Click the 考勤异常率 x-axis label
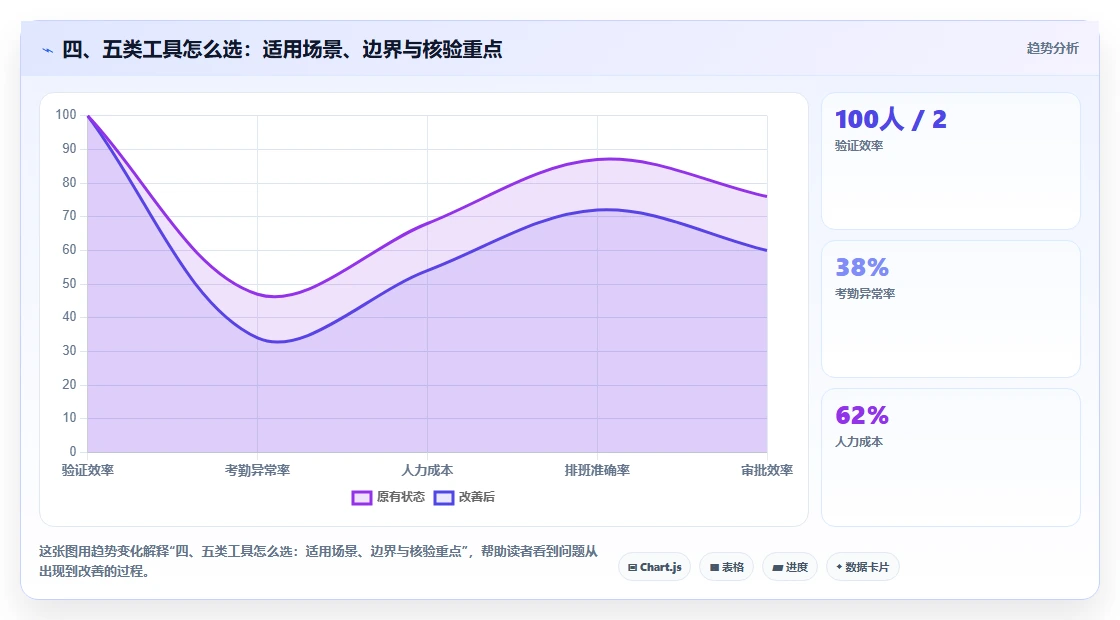 tap(257, 470)
